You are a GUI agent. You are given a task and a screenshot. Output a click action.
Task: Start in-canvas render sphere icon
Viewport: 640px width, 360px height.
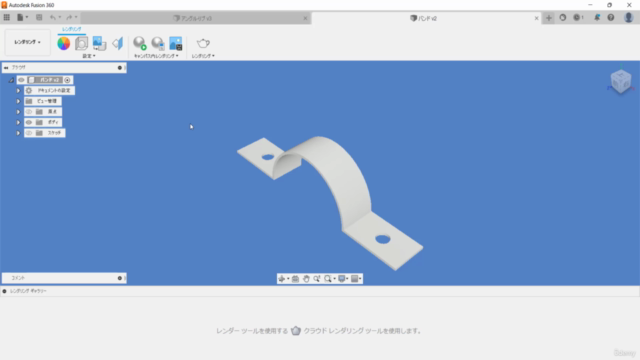coord(140,43)
